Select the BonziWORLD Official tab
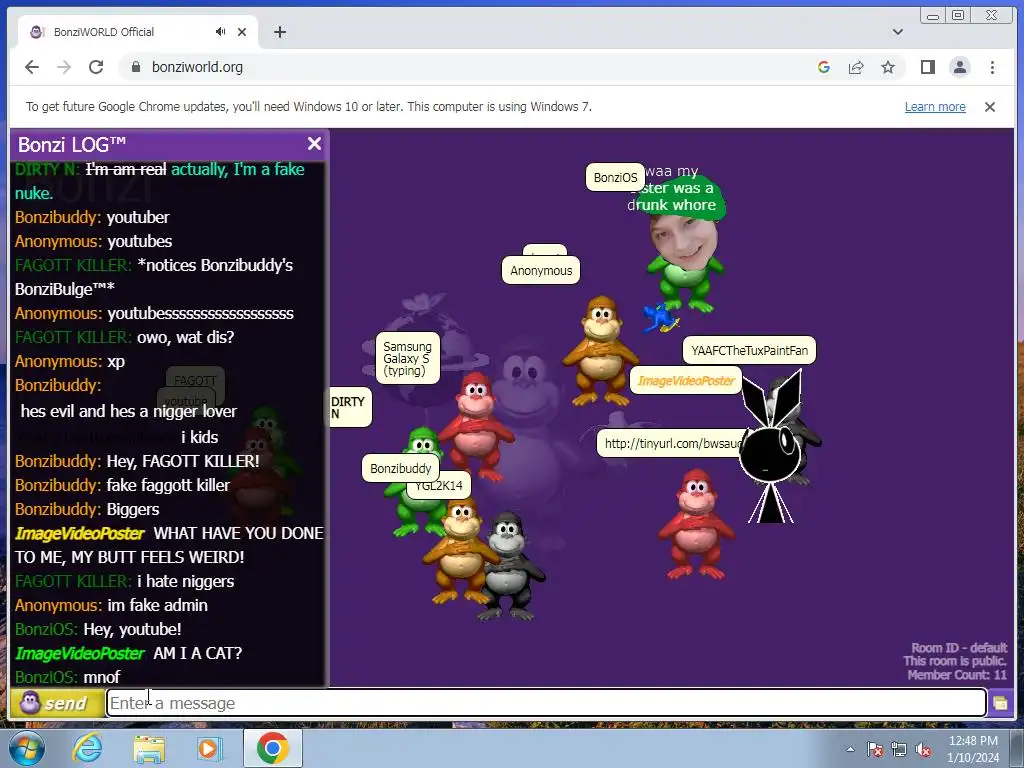The height and width of the screenshot is (768, 1024). (137, 31)
